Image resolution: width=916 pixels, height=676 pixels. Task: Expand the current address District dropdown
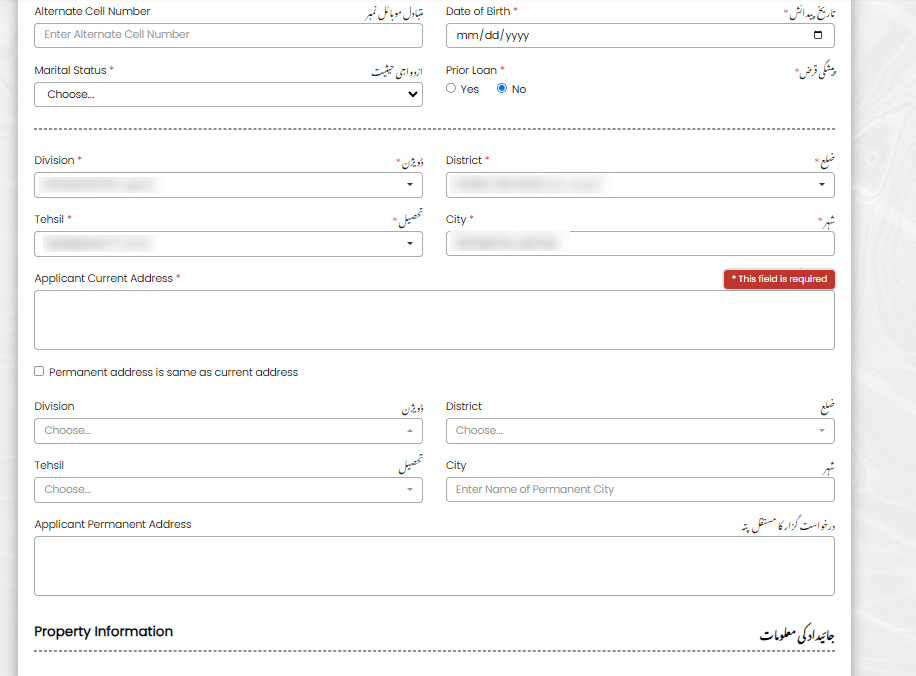640,185
